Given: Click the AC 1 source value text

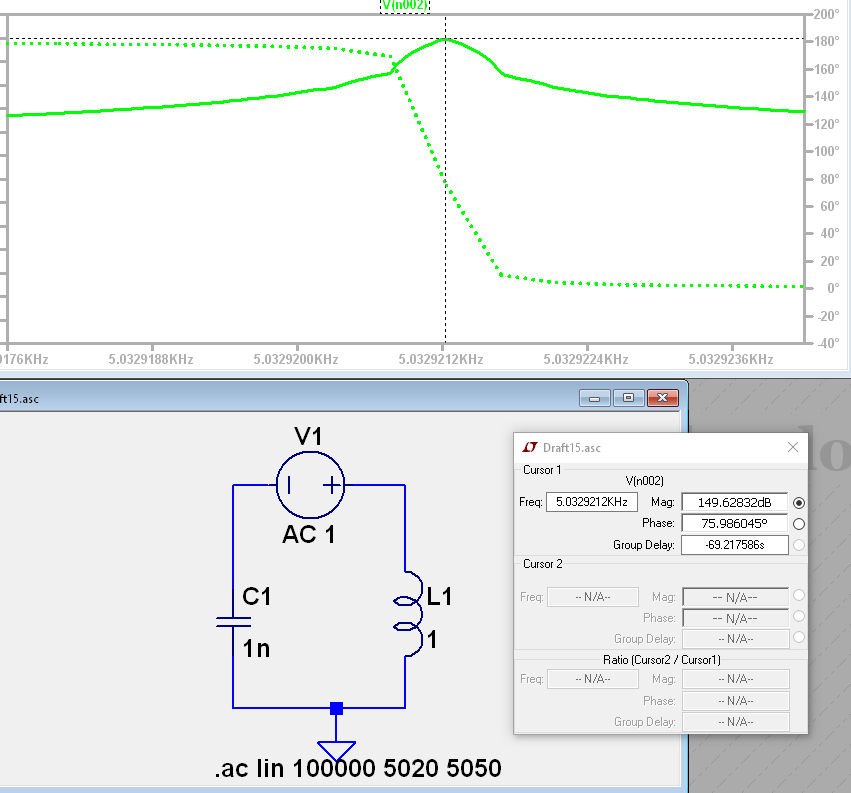Looking at the screenshot, I should click(x=308, y=535).
